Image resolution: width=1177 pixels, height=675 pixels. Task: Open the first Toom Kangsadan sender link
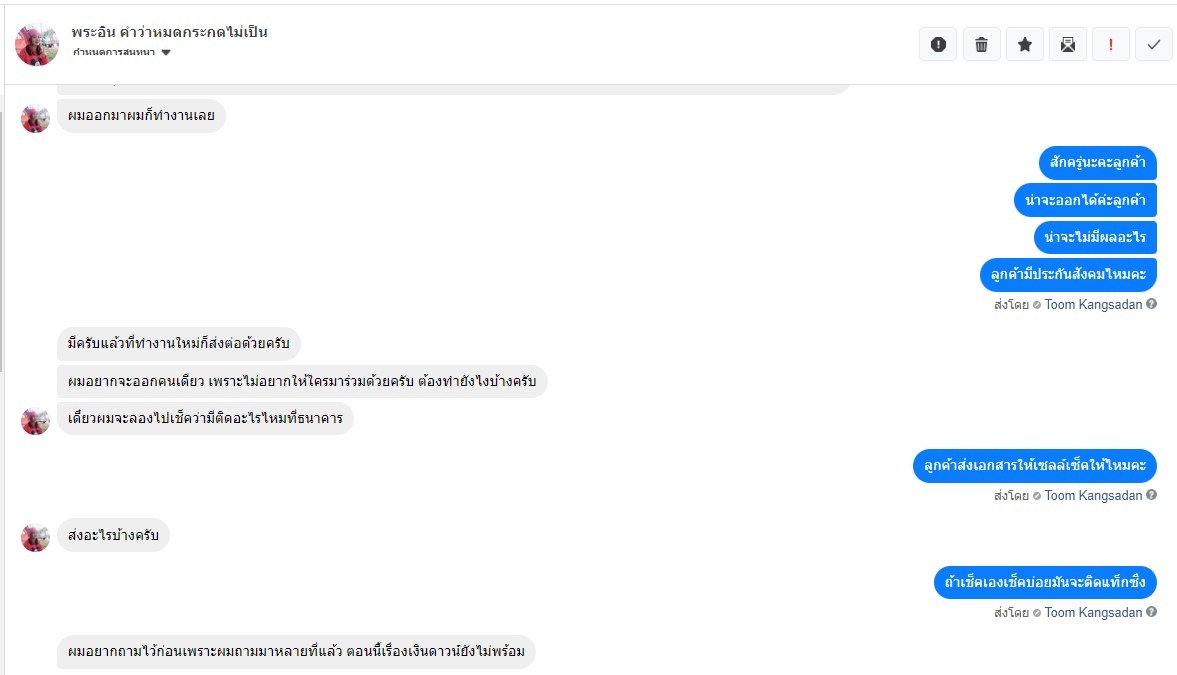click(x=1093, y=304)
